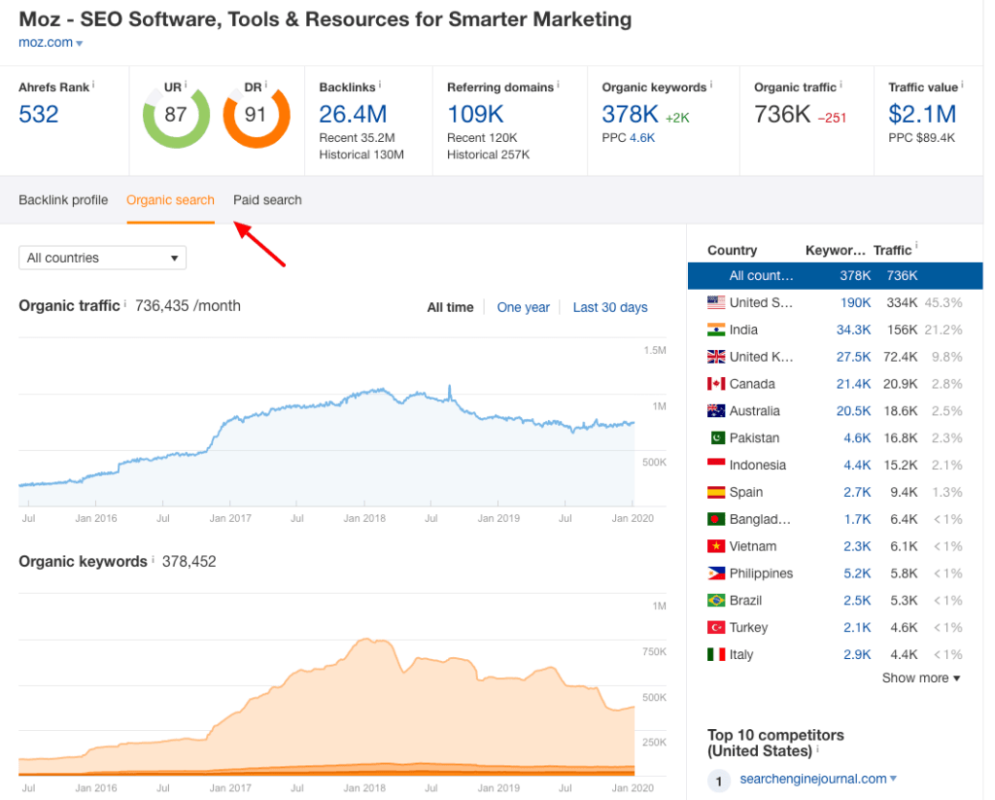Click the info icon next to Traffic value
995x800 pixels.
tap(962, 84)
